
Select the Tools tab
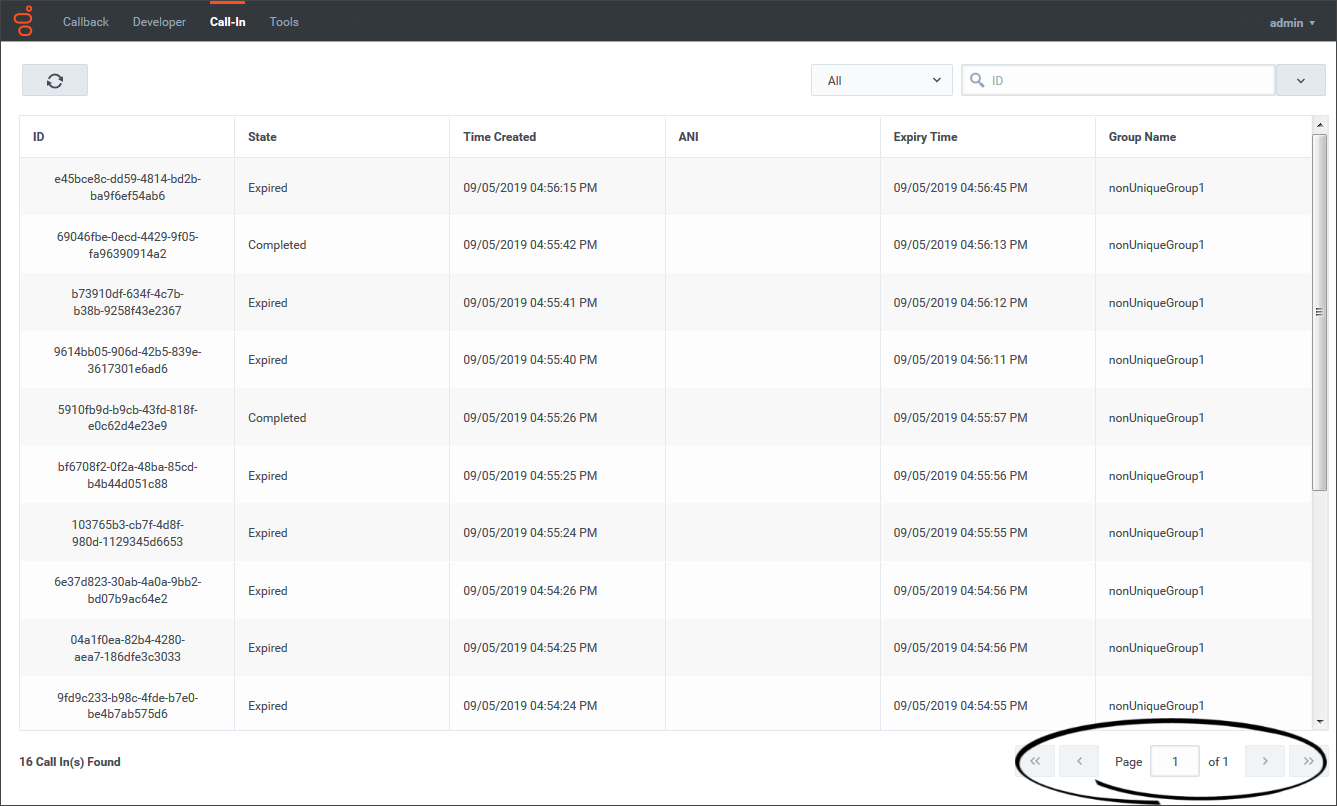click(283, 20)
